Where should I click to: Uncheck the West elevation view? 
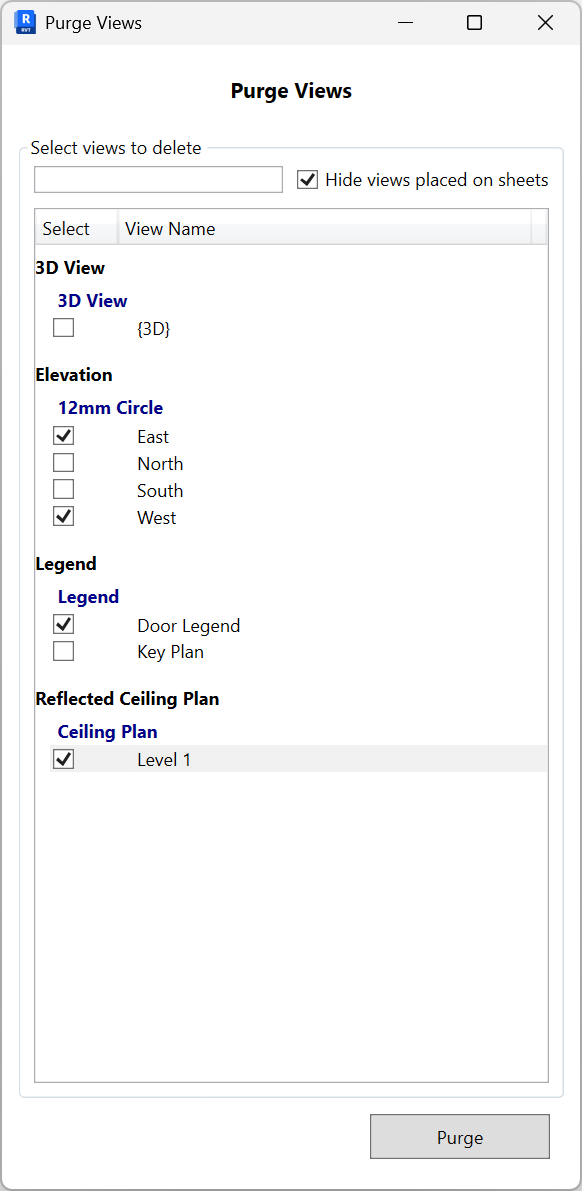point(63,516)
